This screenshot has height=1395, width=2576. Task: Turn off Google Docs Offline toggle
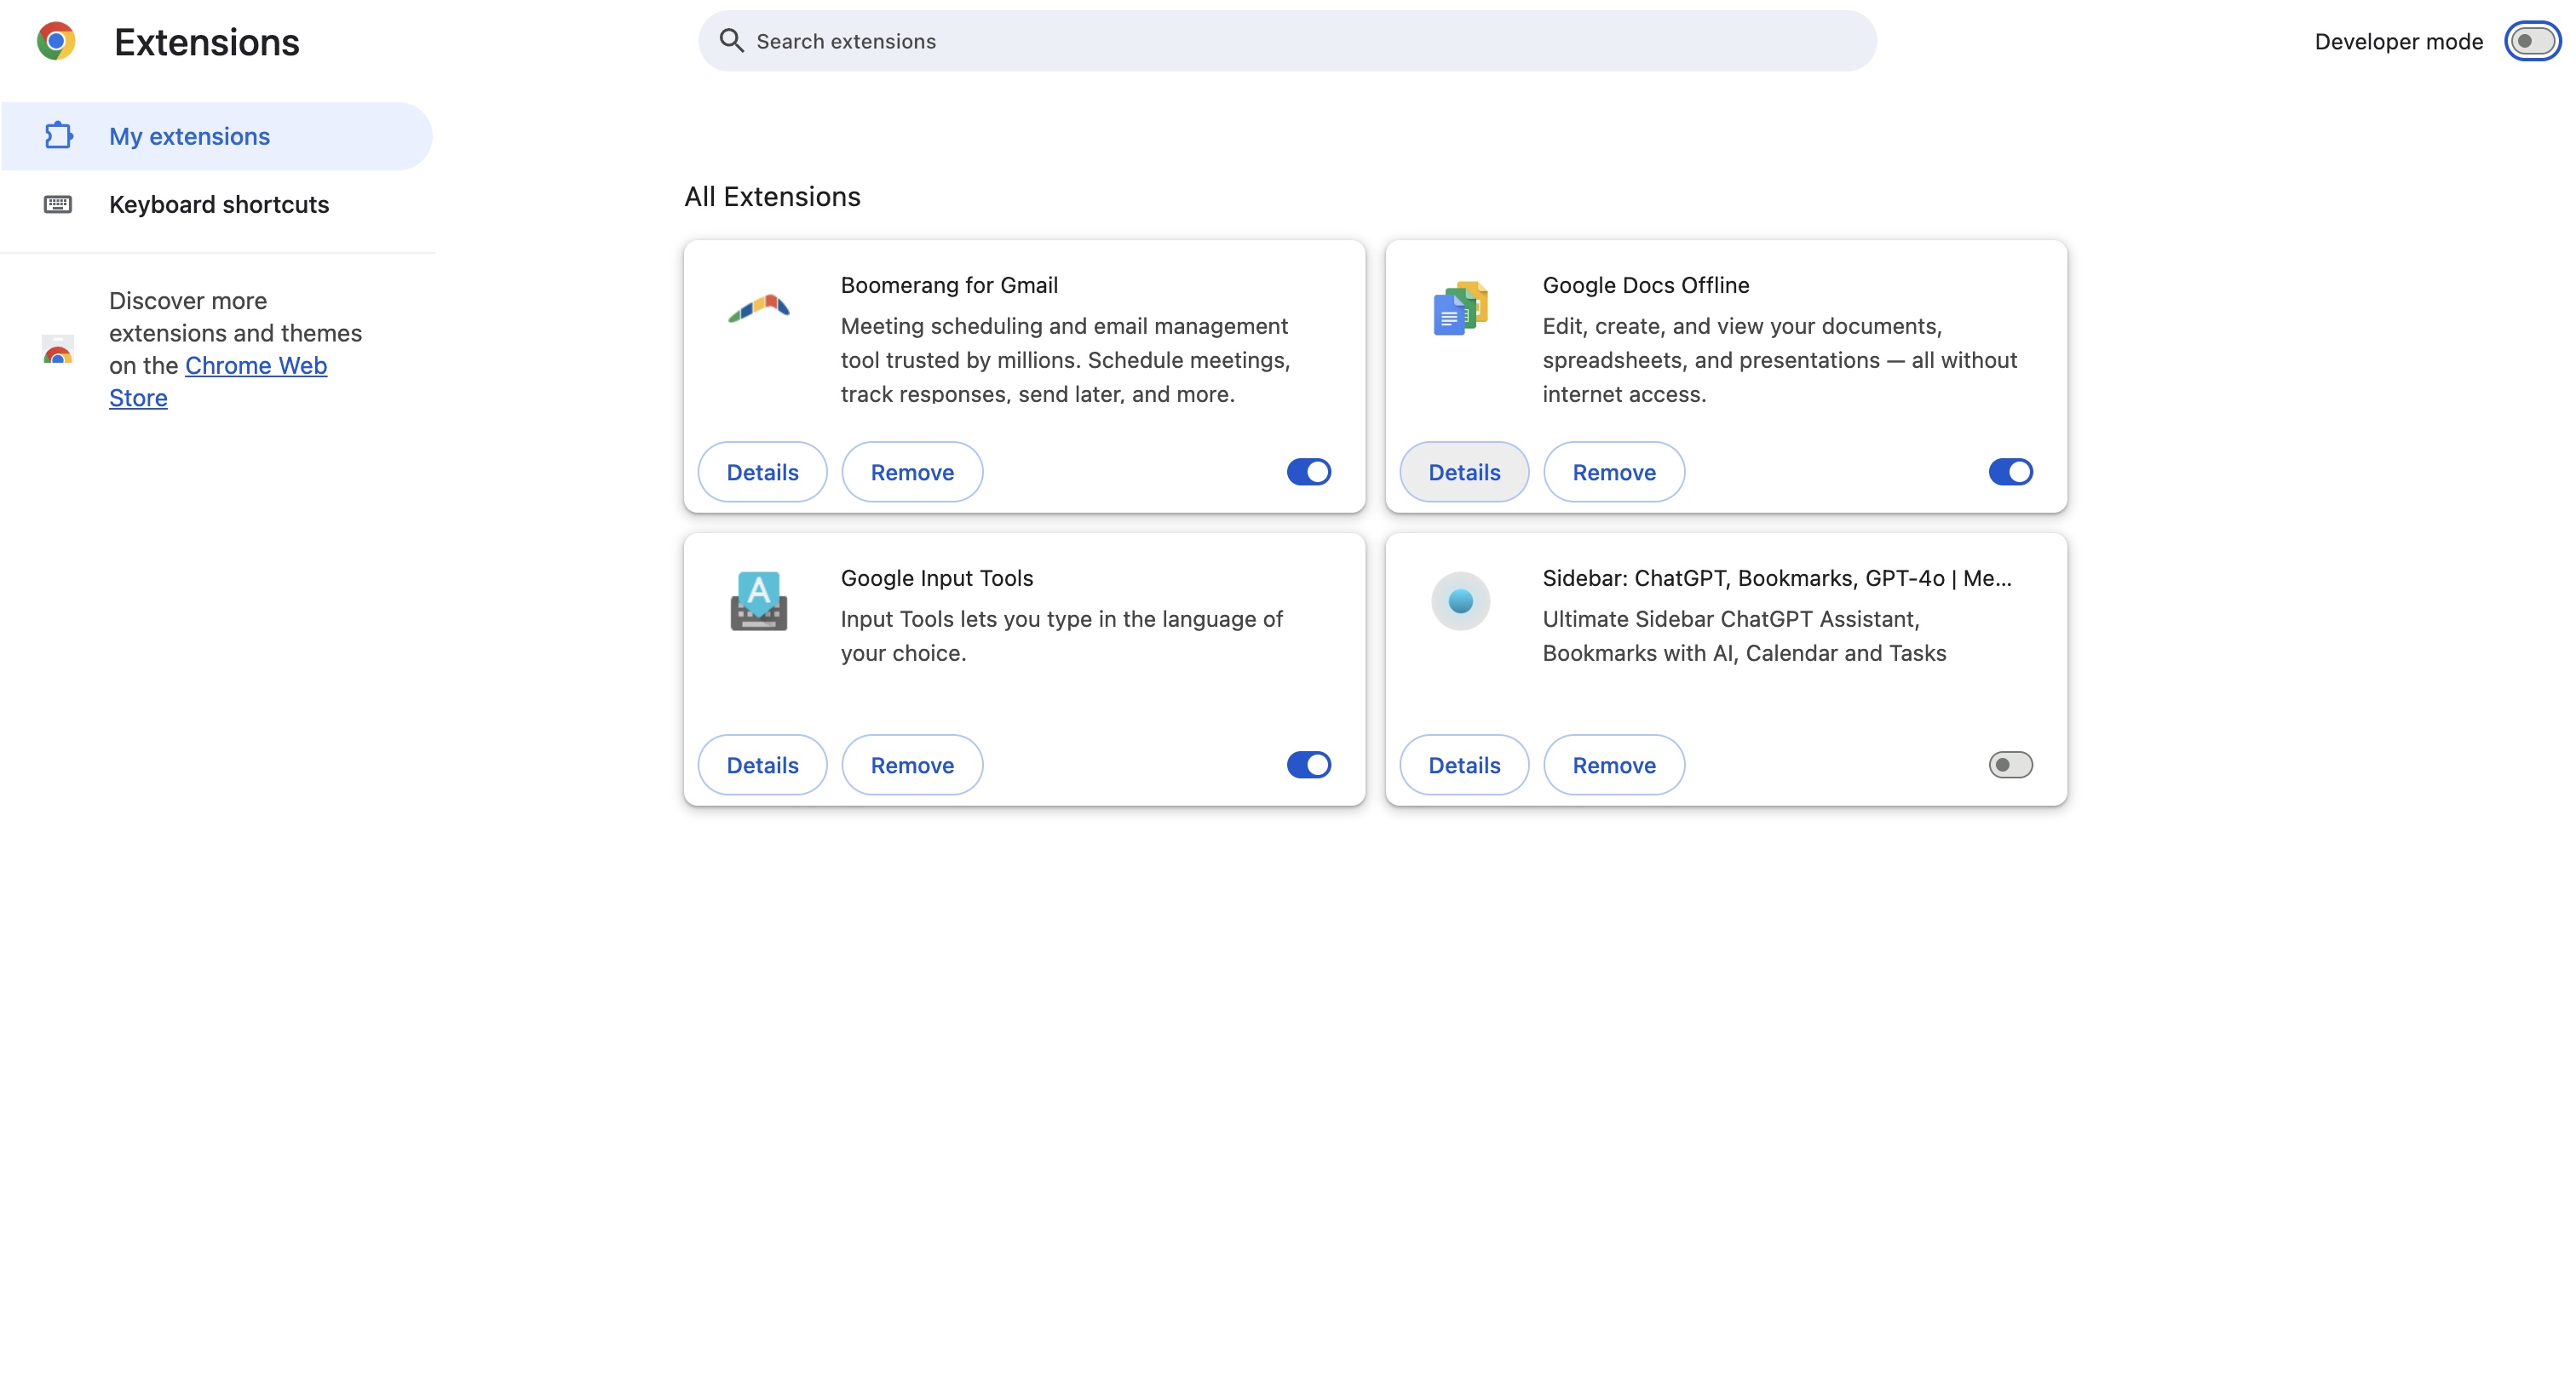coord(2010,472)
